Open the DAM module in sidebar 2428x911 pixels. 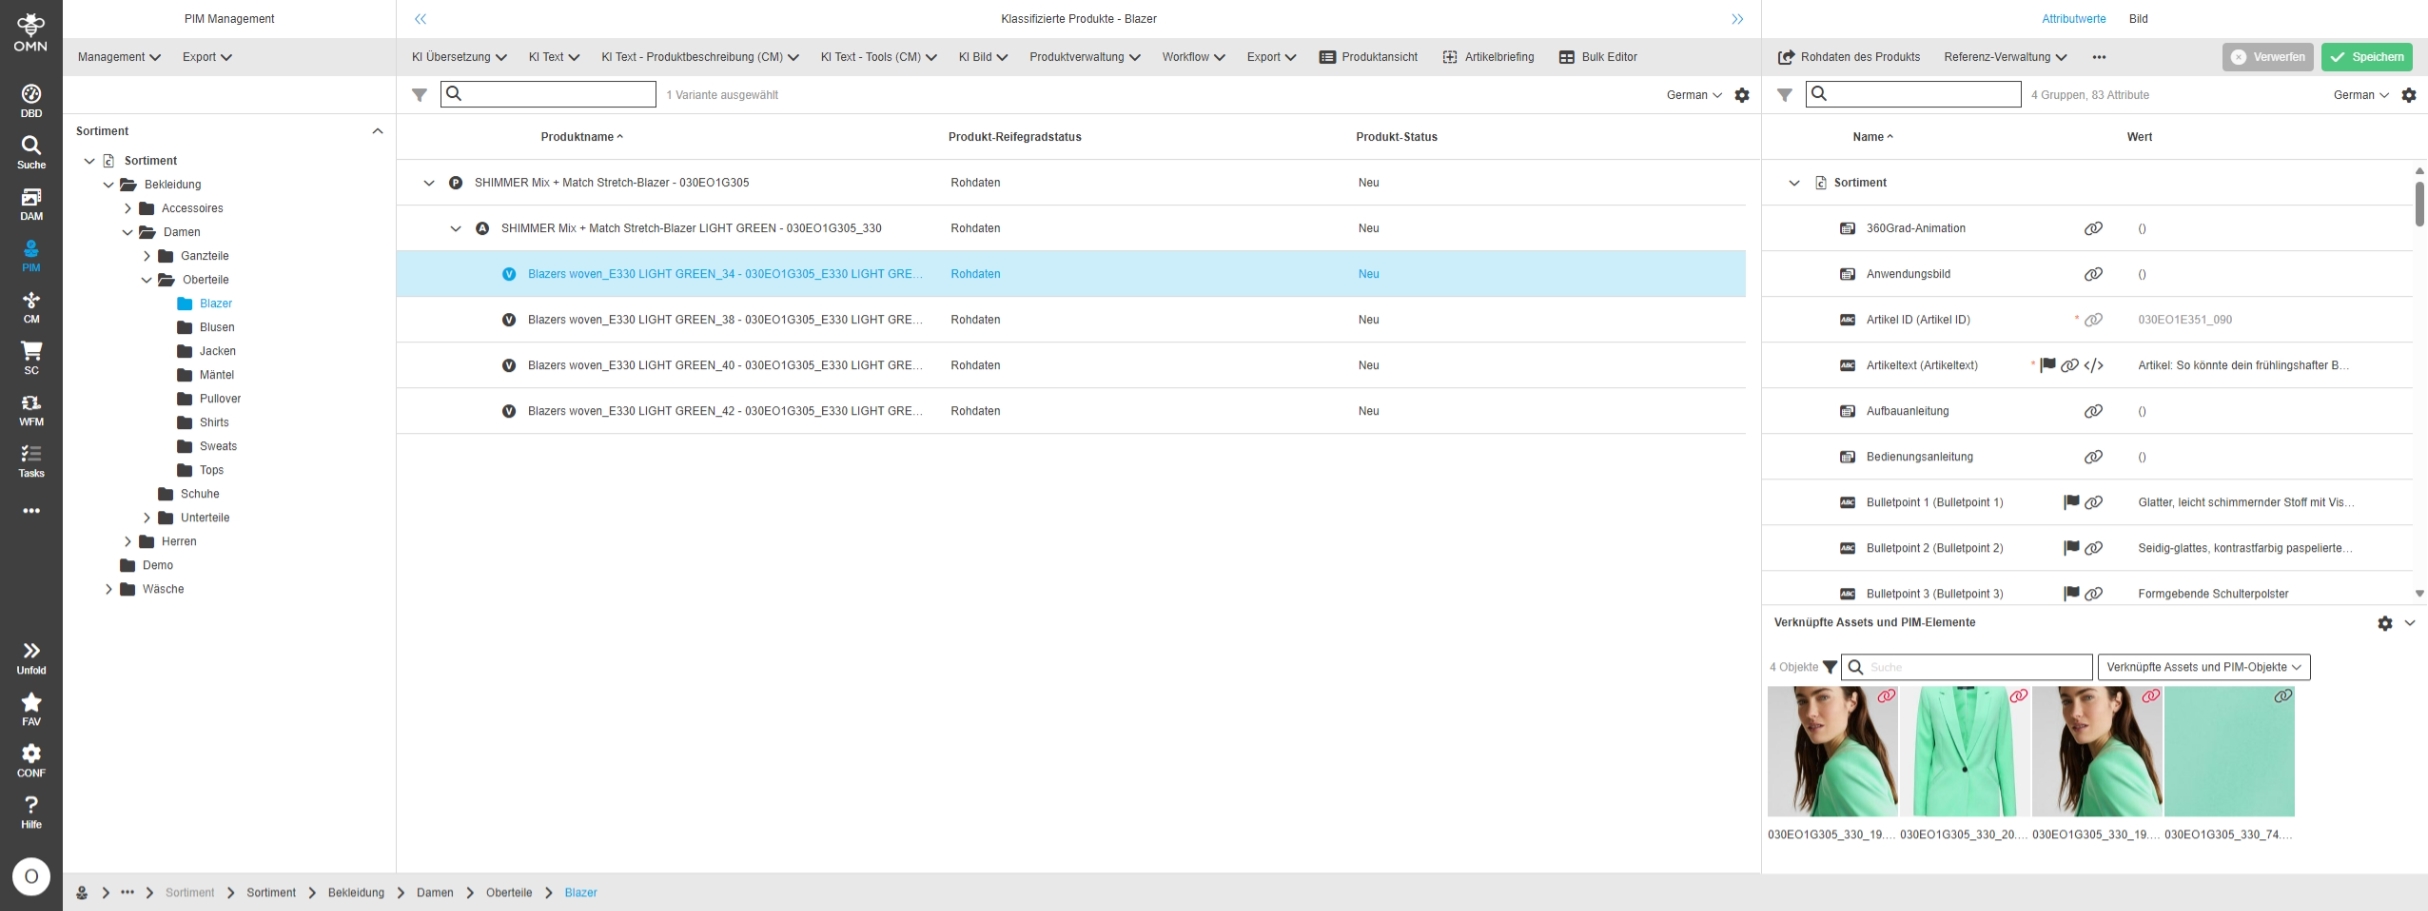click(x=31, y=204)
